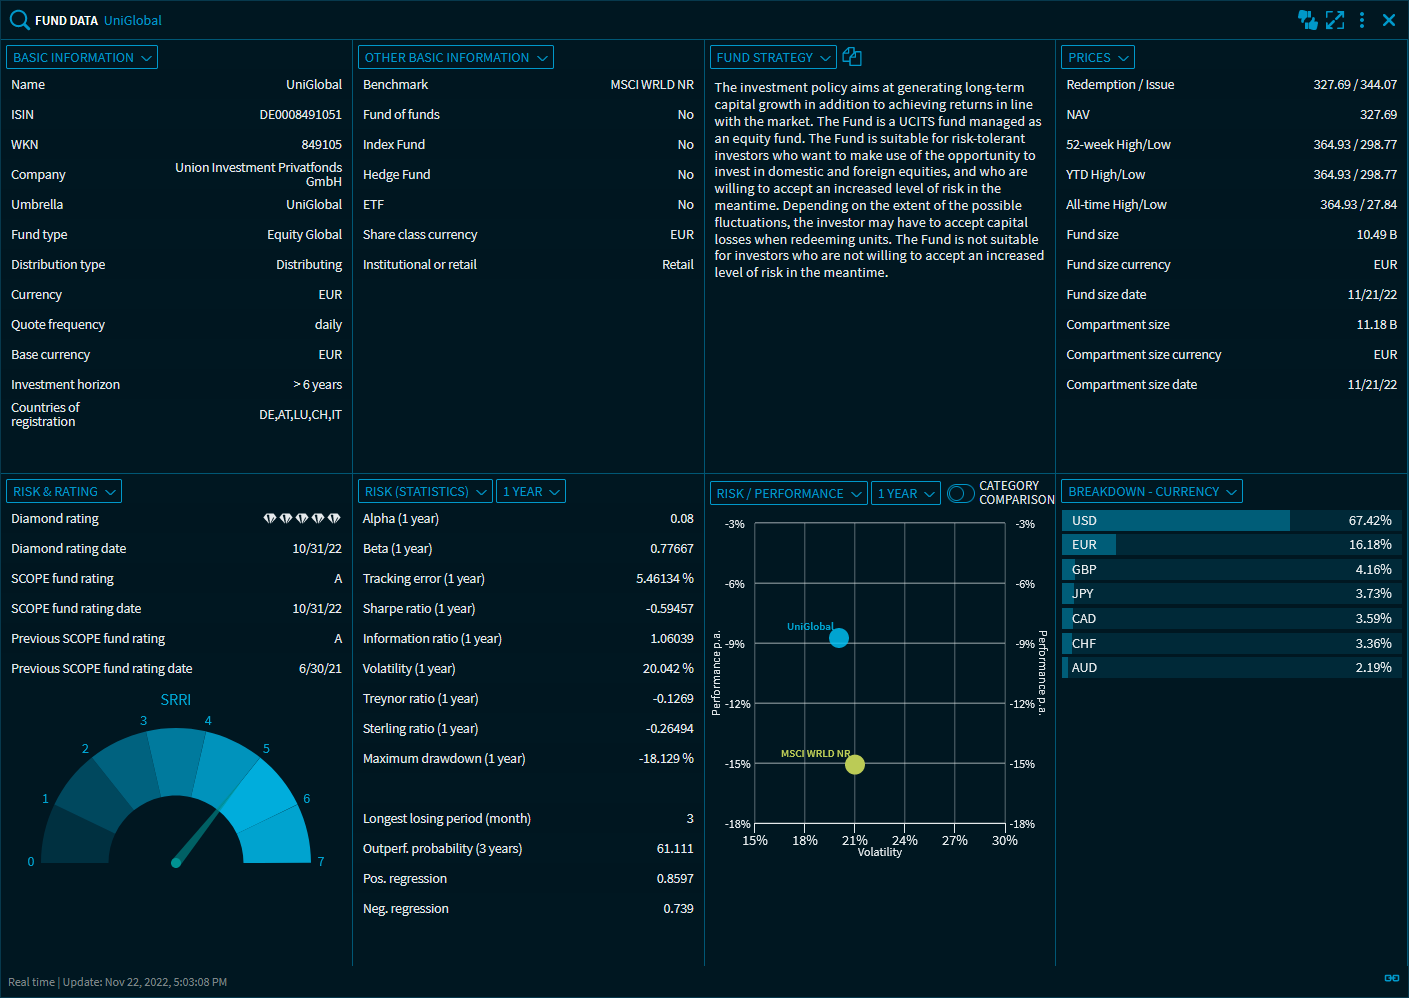Image resolution: width=1409 pixels, height=998 pixels.
Task: Click the USD currency breakdown bar
Action: 1176,521
